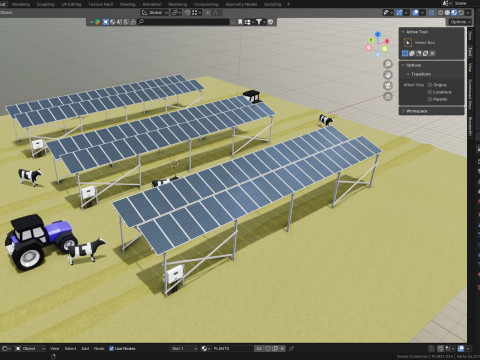Toggle proportional editing icon
The height and width of the screenshot is (360, 480).
point(208,13)
